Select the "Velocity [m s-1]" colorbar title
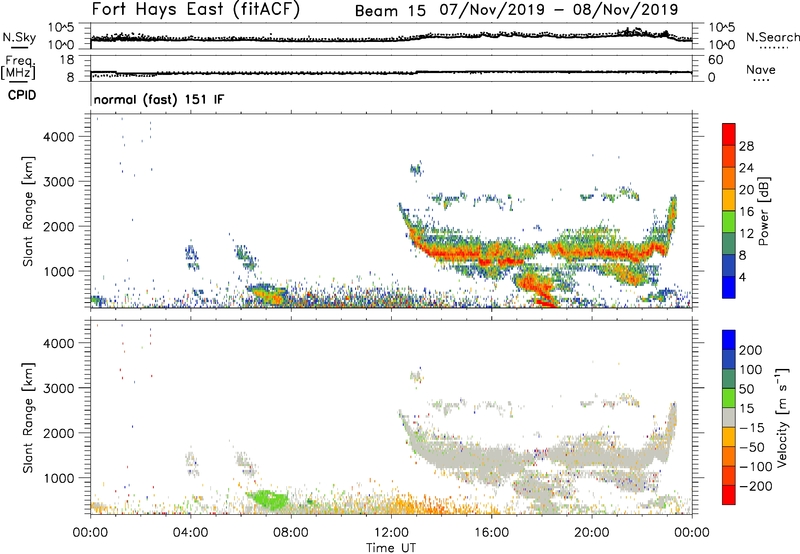This screenshot has width=800, height=554. pos(782,417)
